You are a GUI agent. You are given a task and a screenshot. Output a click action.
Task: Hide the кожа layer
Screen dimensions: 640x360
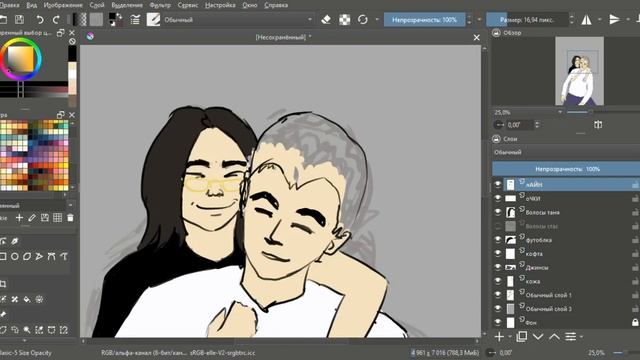[498, 281]
